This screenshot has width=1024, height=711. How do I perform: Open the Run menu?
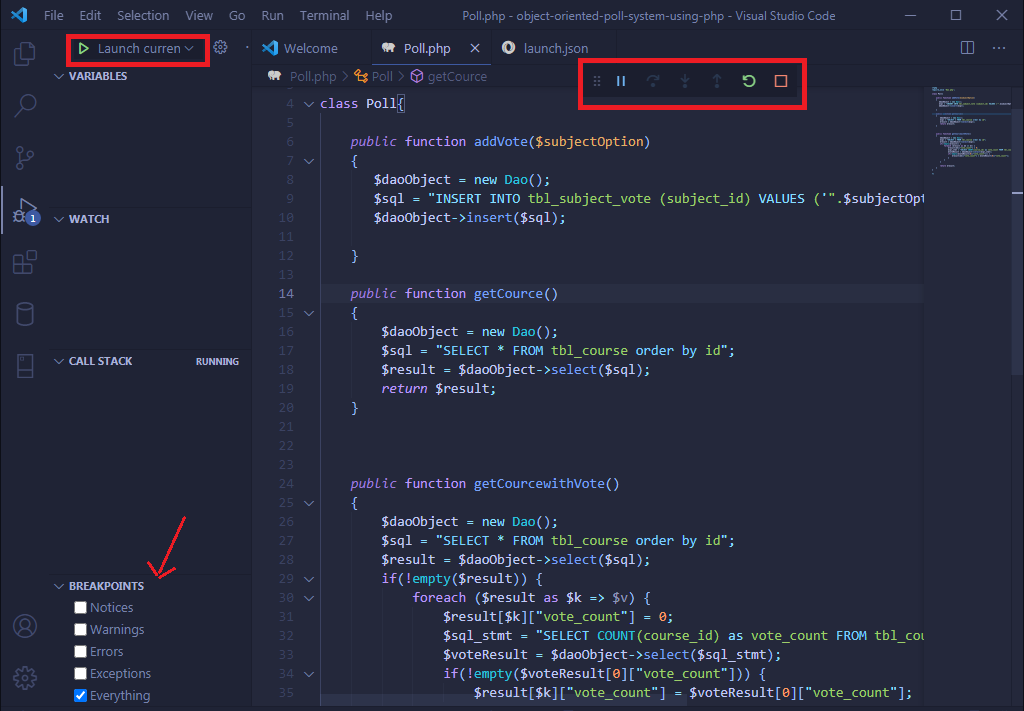pyautogui.click(x=272, y=15)
